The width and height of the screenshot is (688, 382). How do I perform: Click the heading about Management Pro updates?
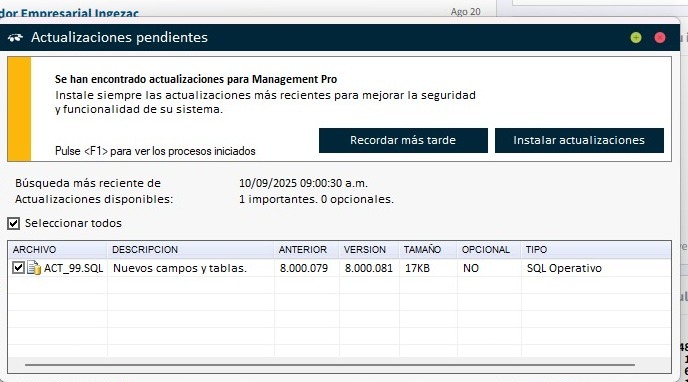click(196, 79)
